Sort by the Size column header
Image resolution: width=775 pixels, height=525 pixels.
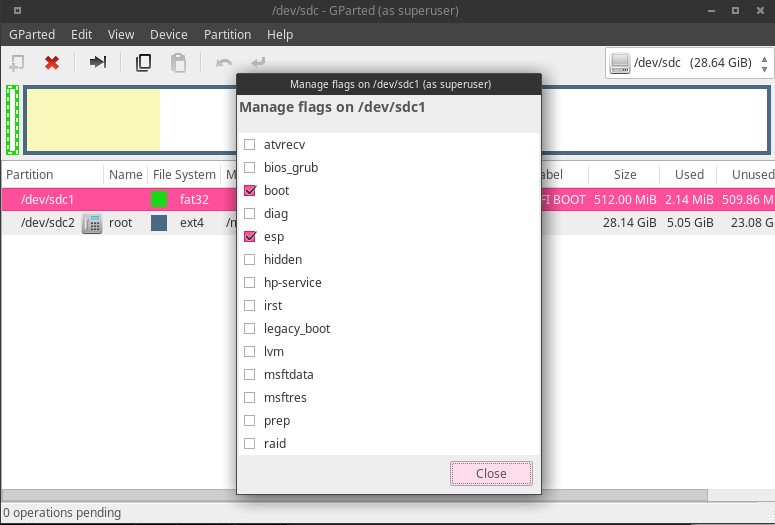pos(625,174)
